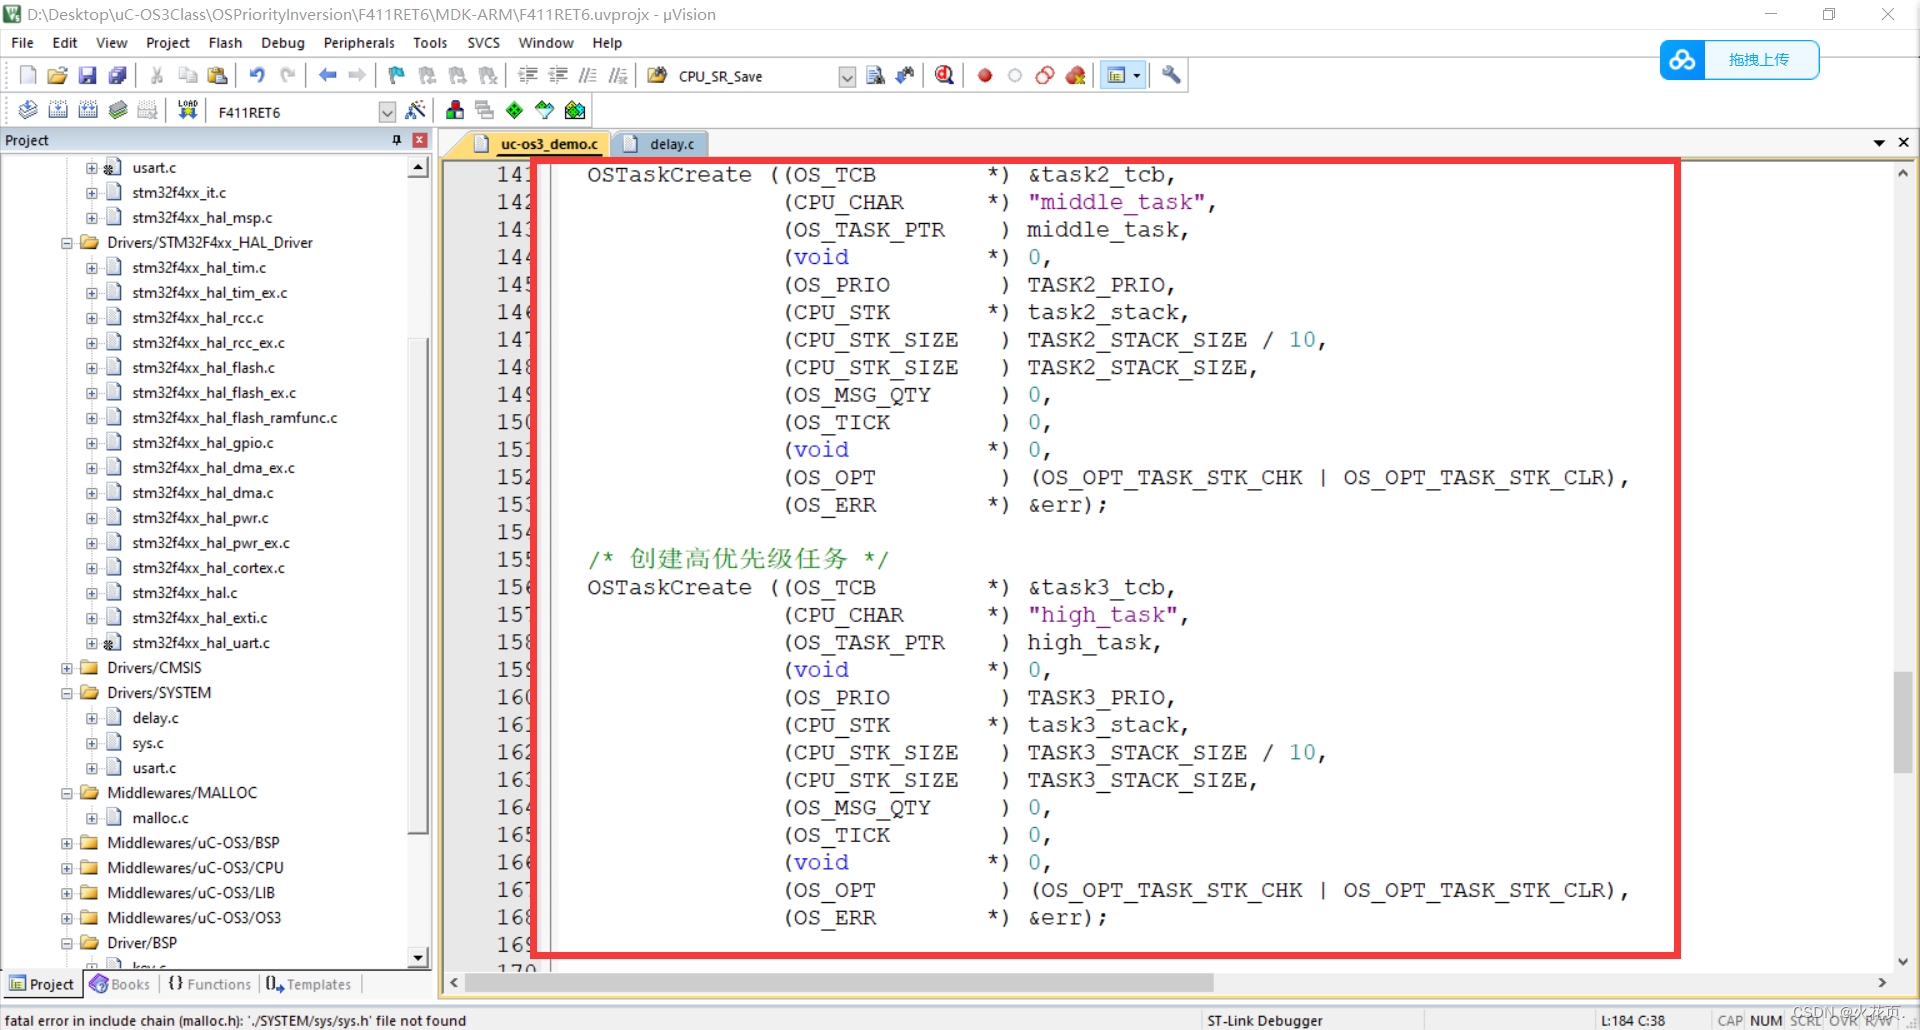The image size is (1920, 1030).
Task: Run batch build with the stacked-layers icon
Action: click(x=118, y=110)
